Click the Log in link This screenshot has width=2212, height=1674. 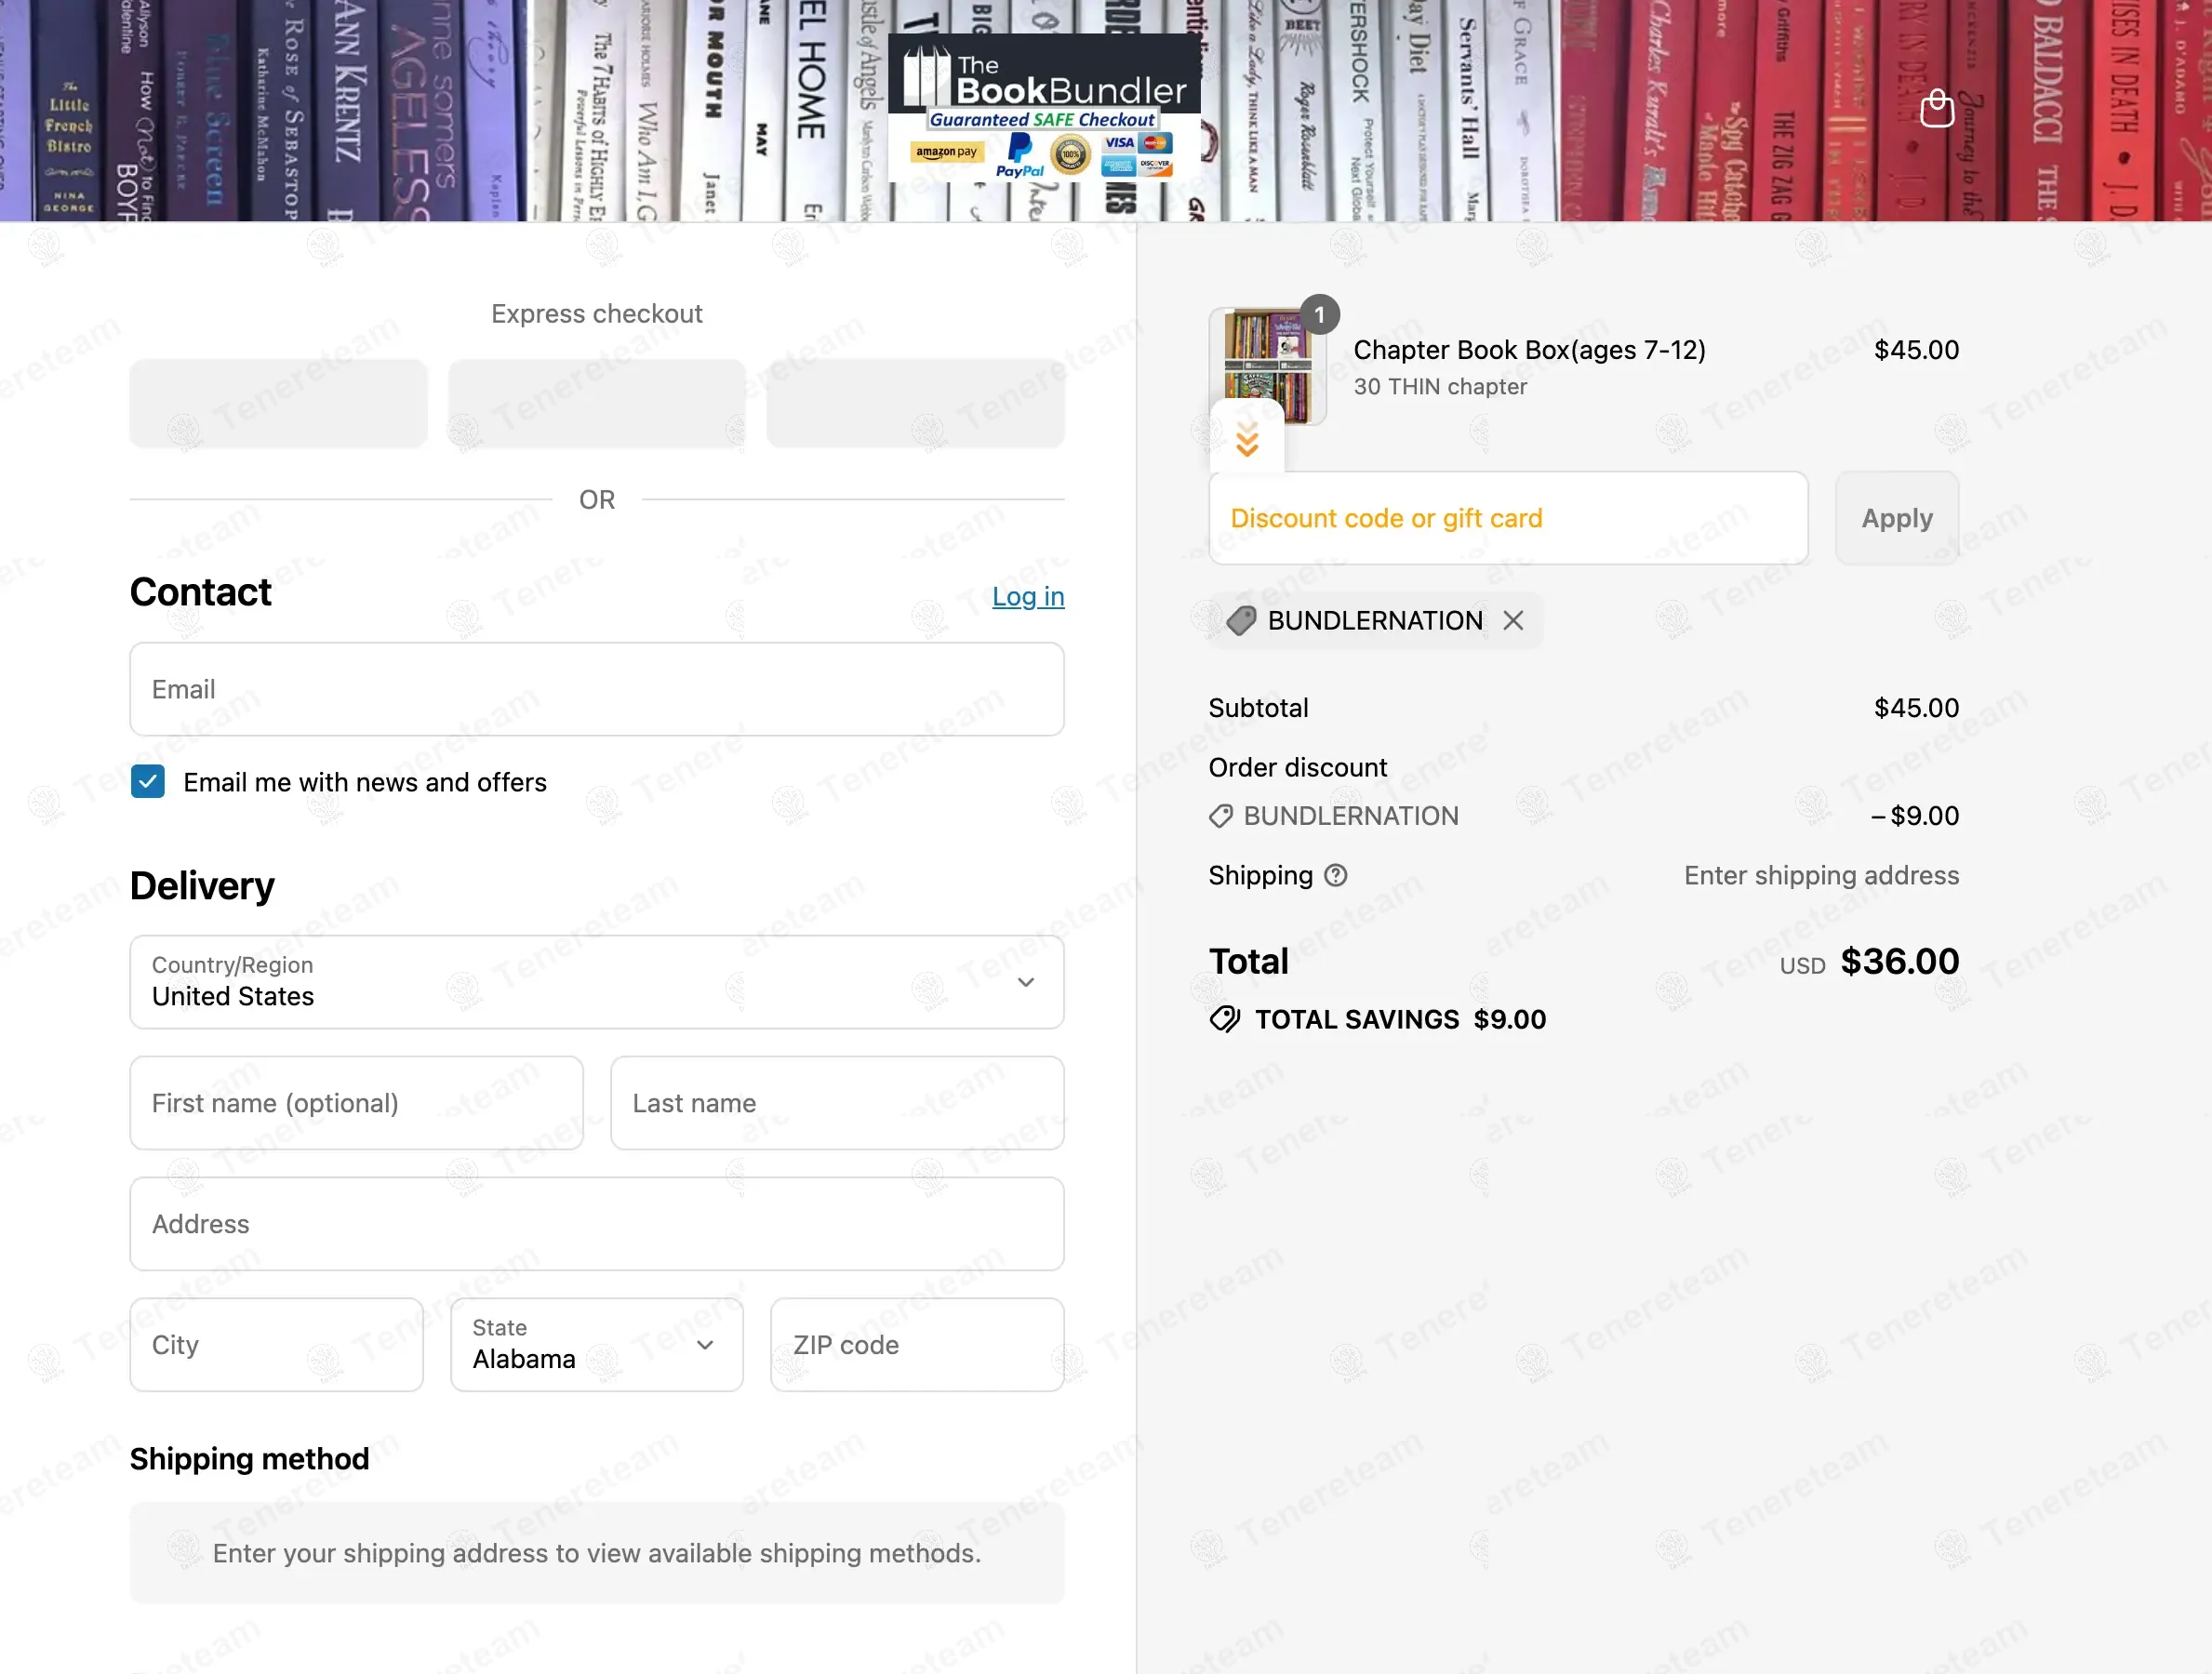coord(1027,597)
